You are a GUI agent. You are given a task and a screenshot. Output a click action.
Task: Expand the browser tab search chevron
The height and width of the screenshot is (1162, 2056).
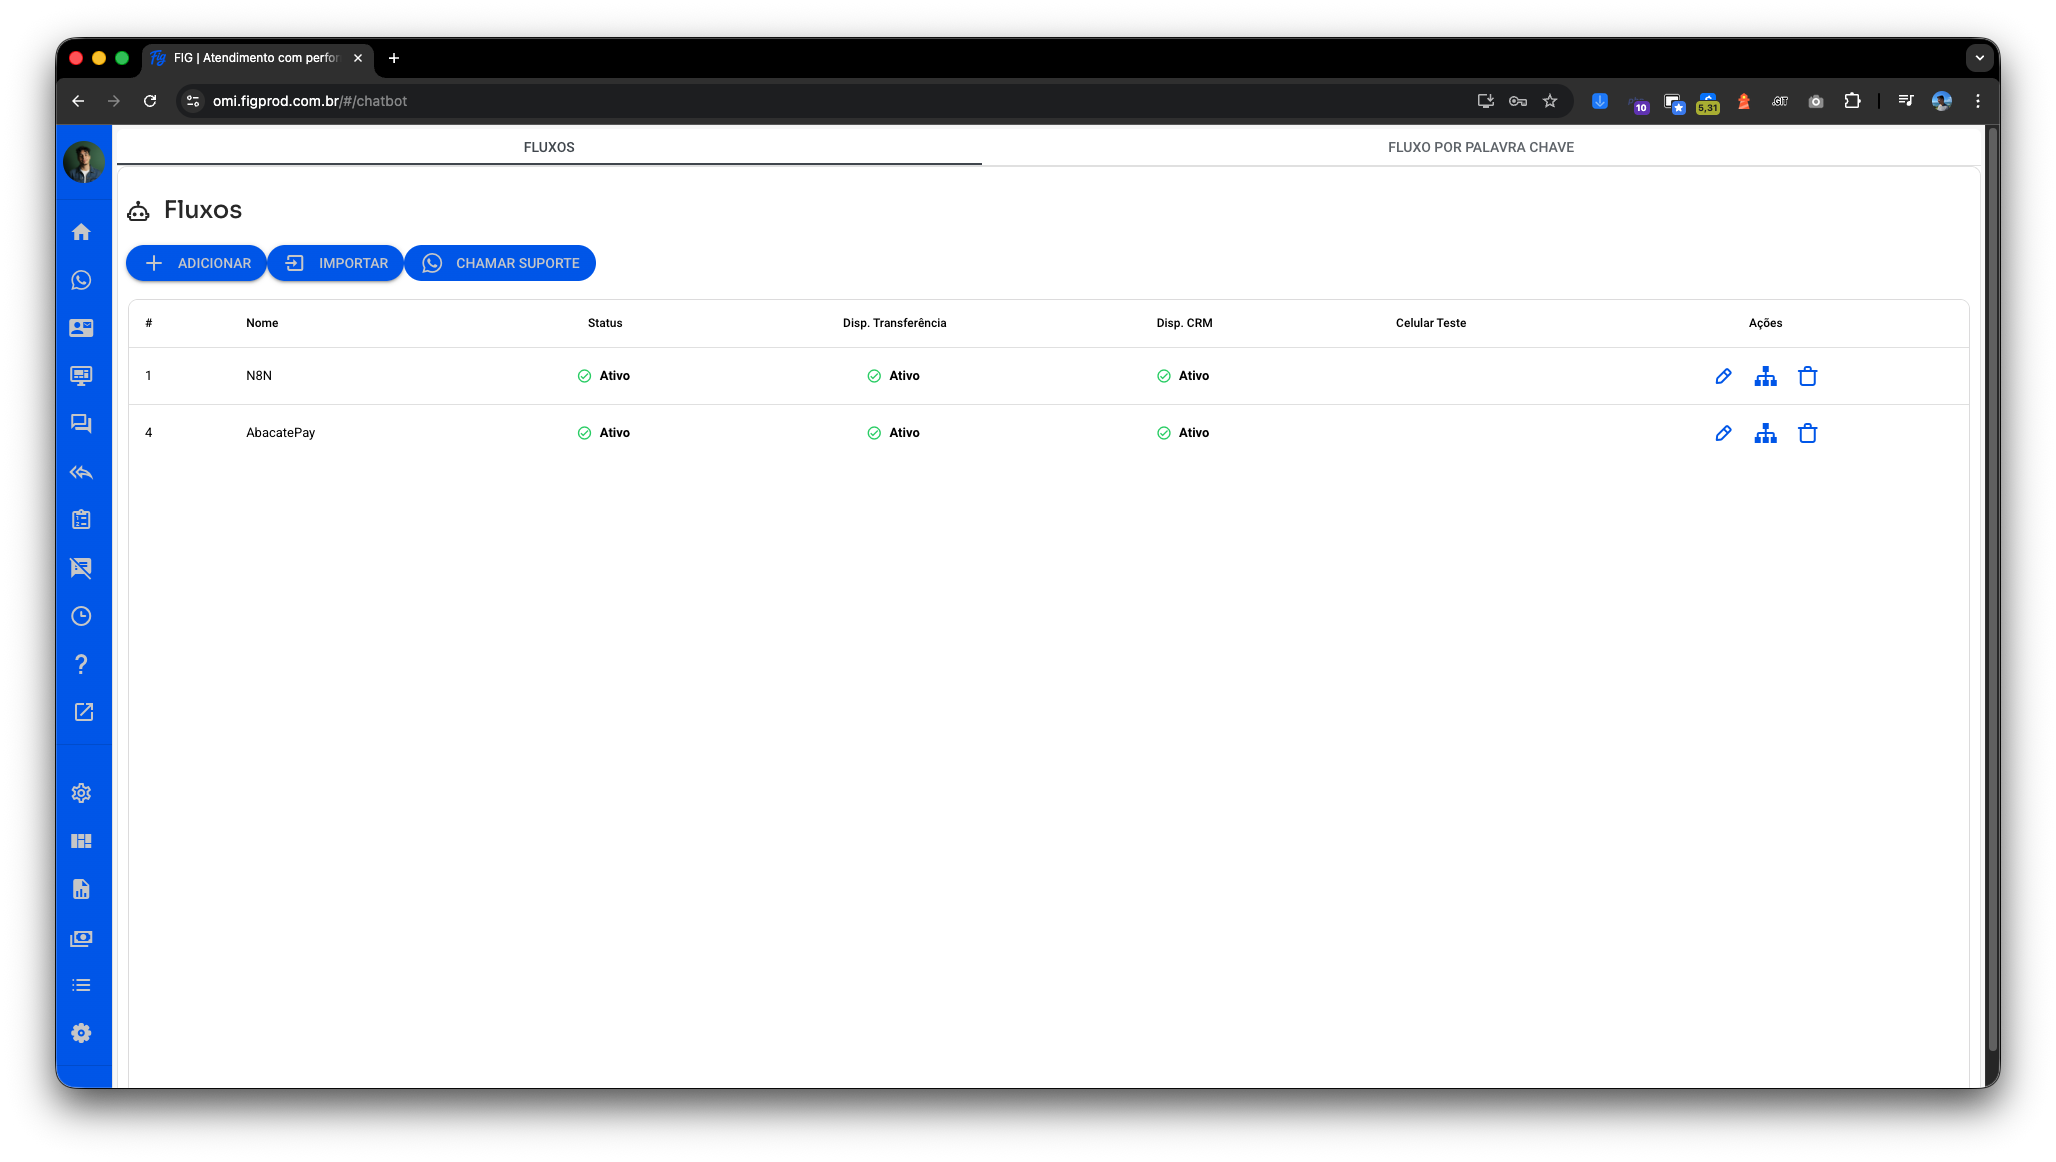tap(1979, 58)
